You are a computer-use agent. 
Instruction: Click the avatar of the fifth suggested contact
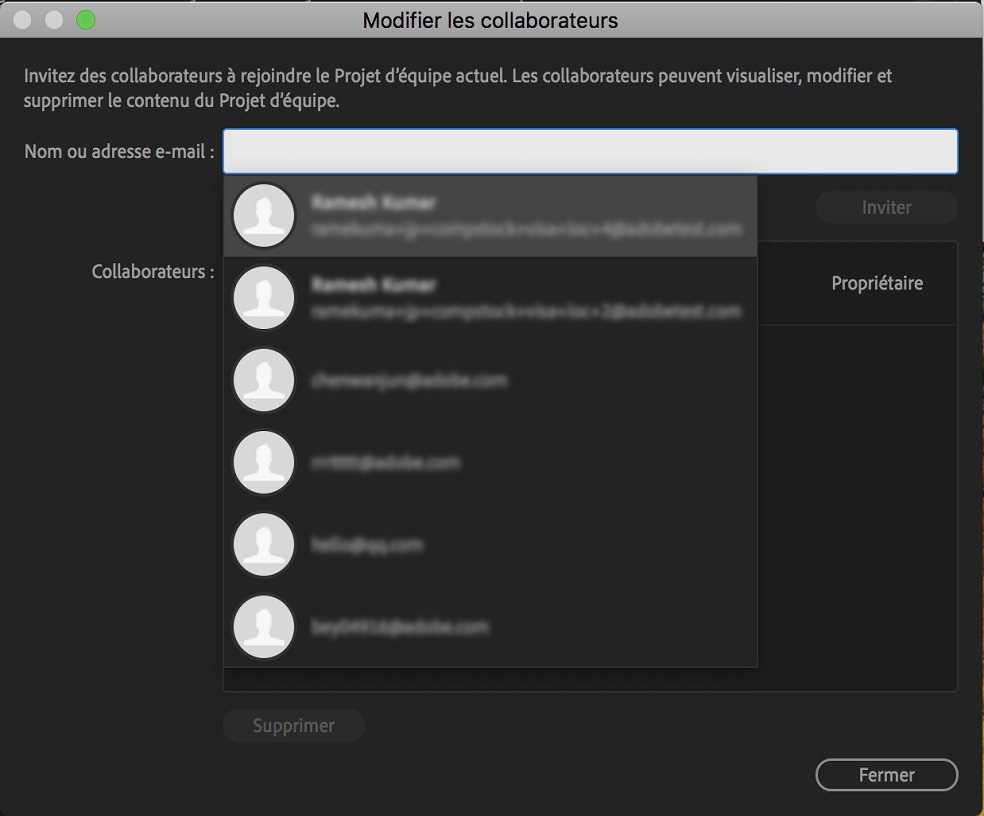click(x=264, y=545)
